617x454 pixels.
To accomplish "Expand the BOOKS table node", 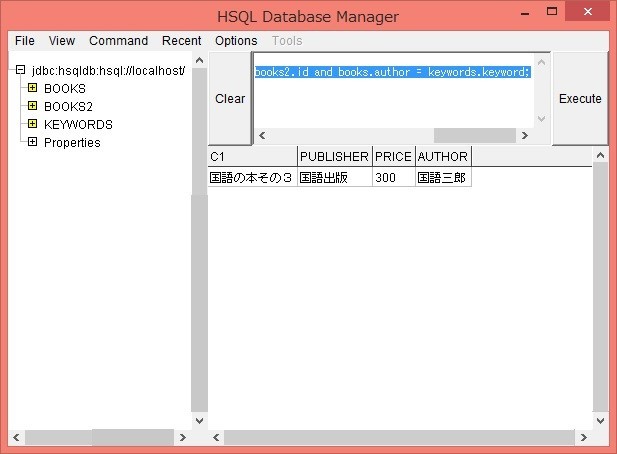I will (32, 88).
